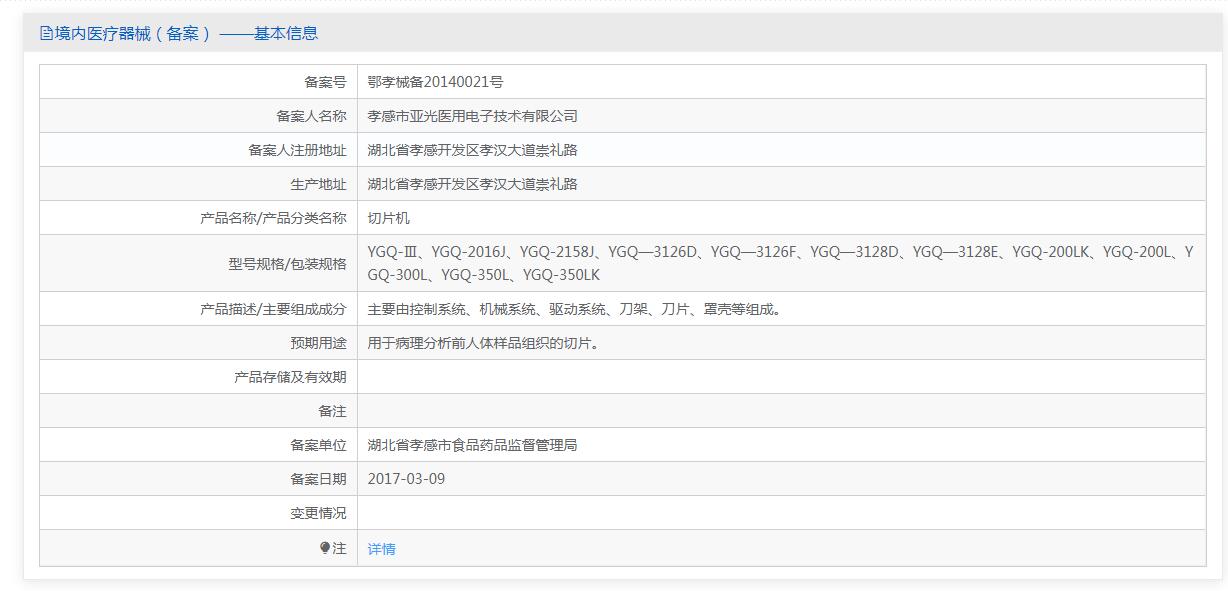Click the 备案人名称 label
Viewport: 1228px width, 591px height.
click(311, 116)
